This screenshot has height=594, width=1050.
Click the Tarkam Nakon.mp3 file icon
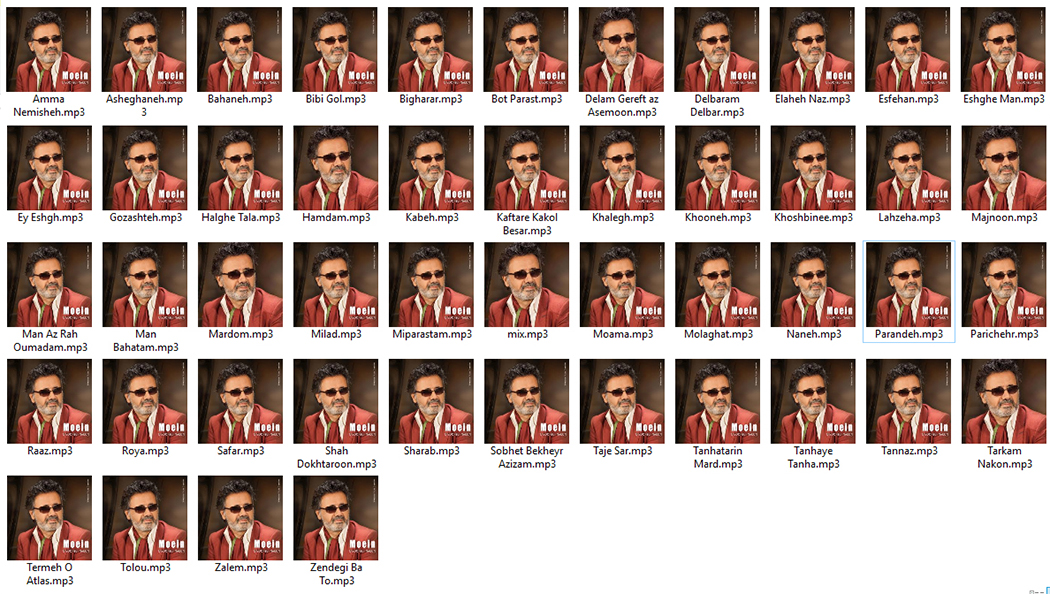pos(1004,402)
